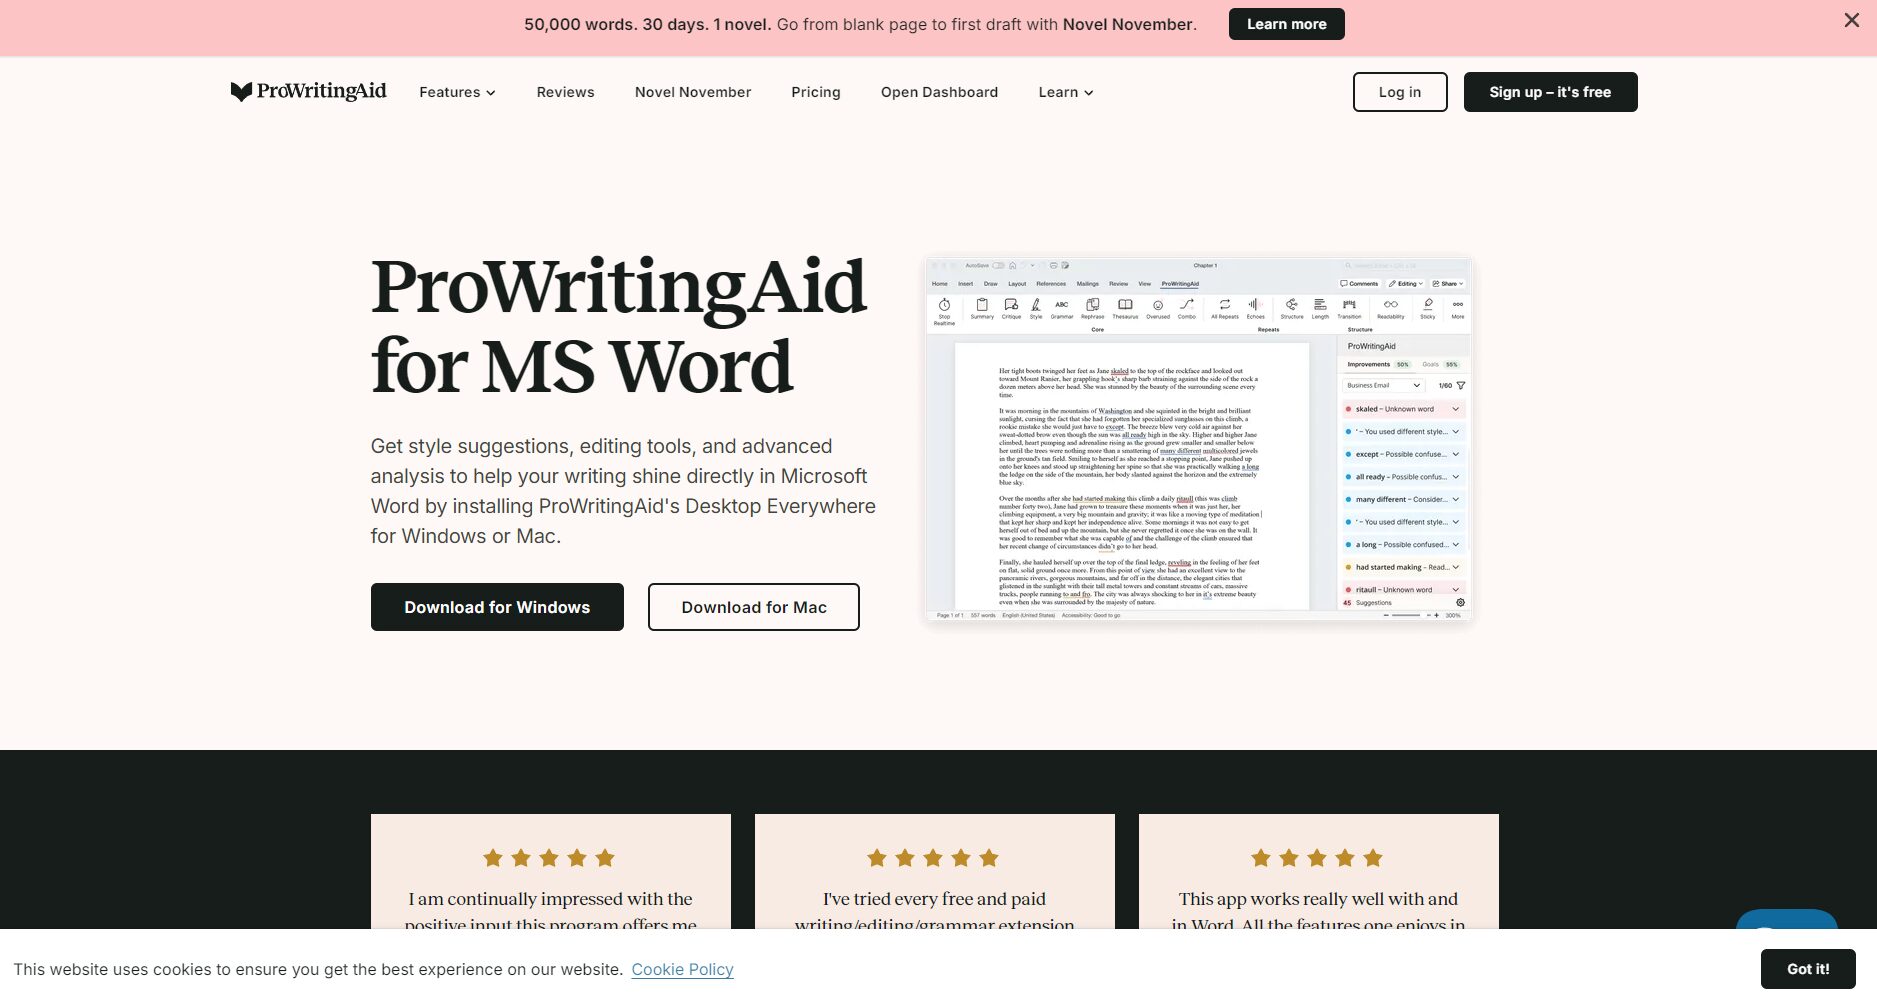Close the Novel November promo banner
This screenshot has height=1001, width=1877.
point(1851,20)
